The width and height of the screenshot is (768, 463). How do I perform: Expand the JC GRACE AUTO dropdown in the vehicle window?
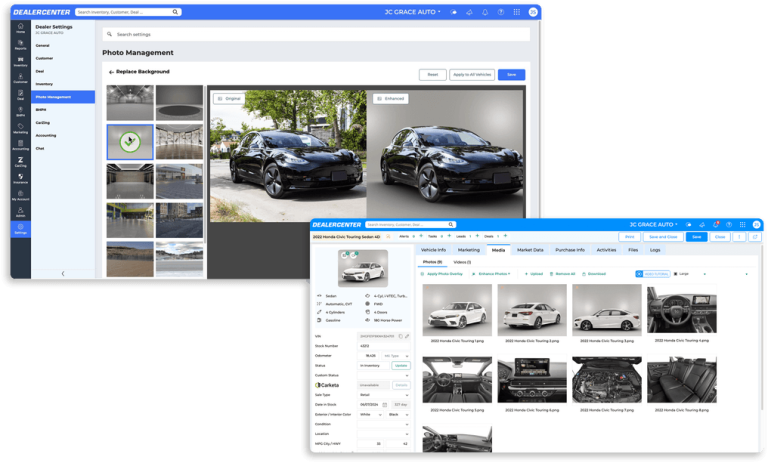[x=653, y=224]
